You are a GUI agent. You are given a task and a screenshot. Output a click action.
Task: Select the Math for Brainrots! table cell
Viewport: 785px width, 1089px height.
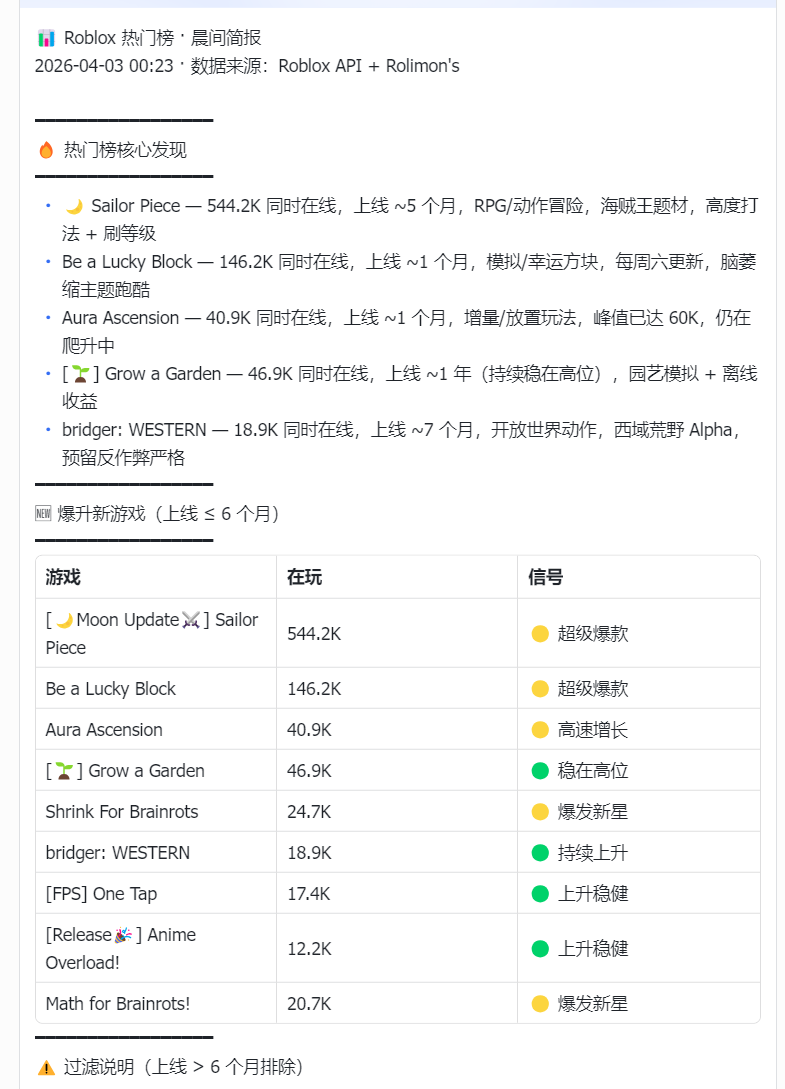pyautogui.click(x=118, y=1003)
